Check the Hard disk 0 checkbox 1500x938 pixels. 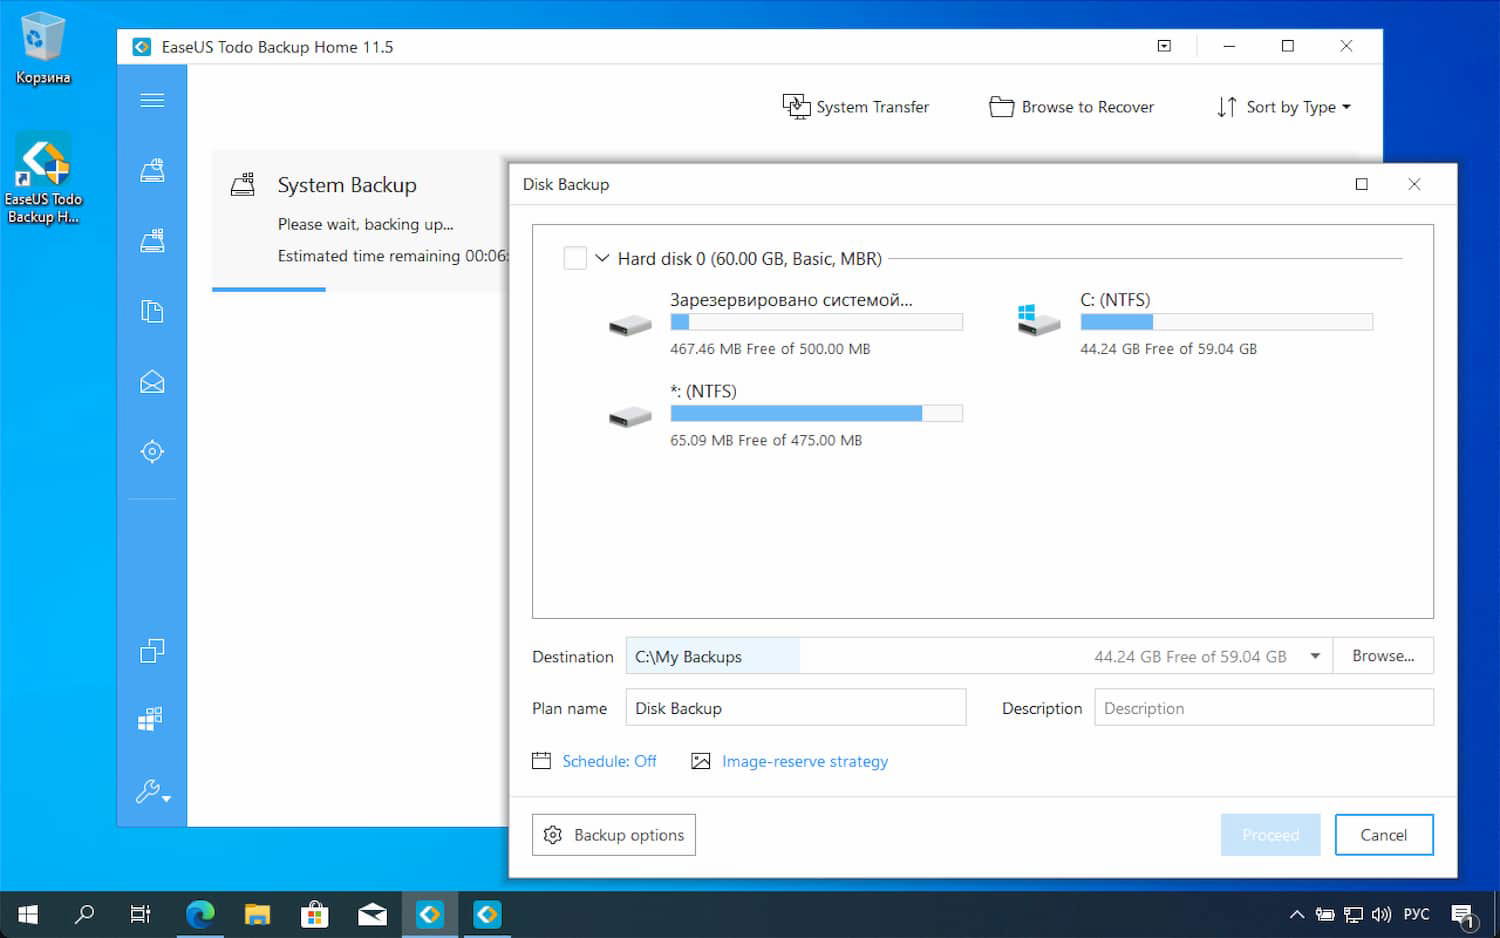point(576,257)
